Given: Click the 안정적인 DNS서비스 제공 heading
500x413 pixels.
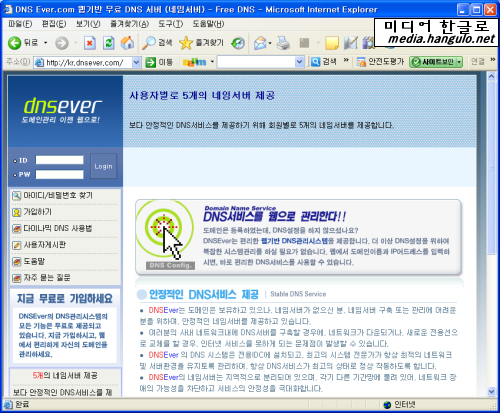Looking at the screenshot, I should (x=204, y=294).
